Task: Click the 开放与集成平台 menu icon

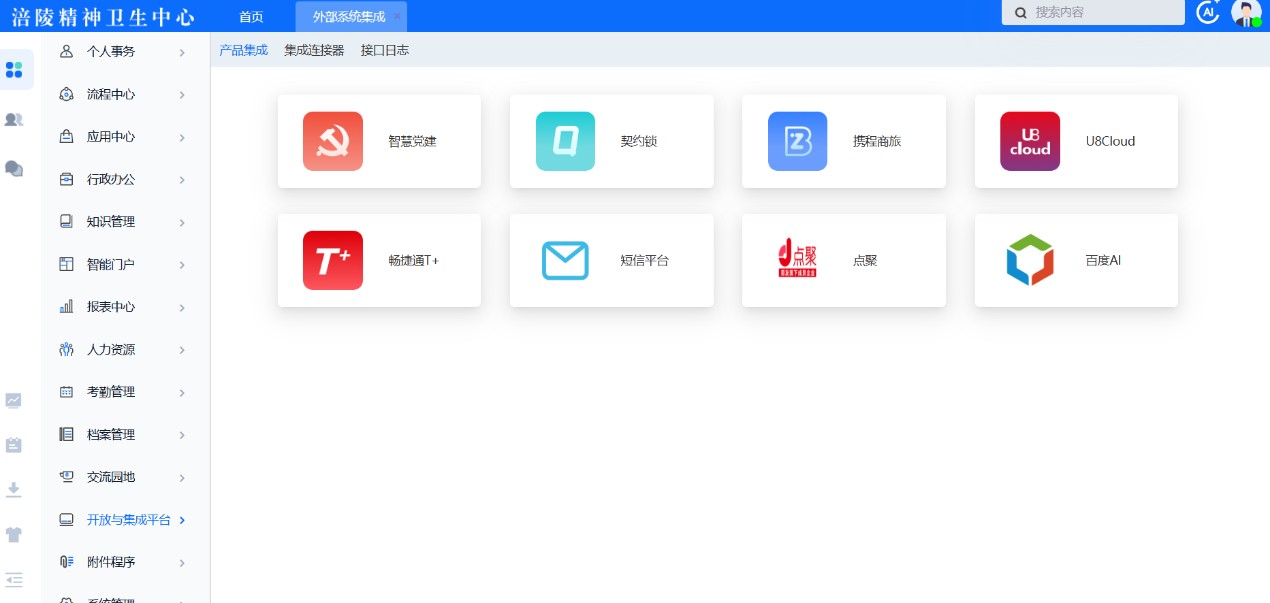Action: (x=67, y=520)
